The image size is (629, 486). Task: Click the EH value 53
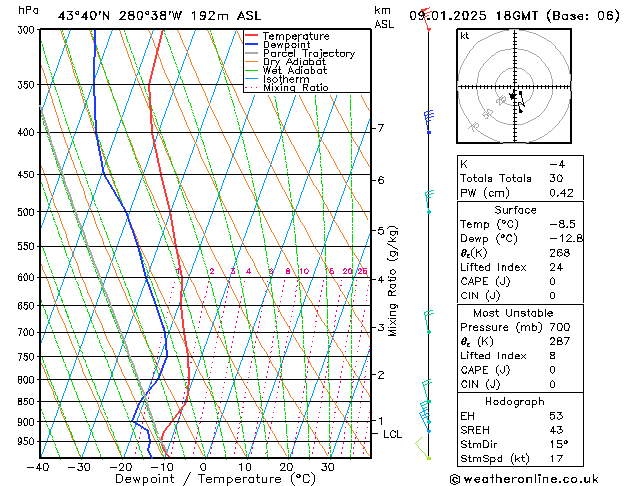(556, 416)
